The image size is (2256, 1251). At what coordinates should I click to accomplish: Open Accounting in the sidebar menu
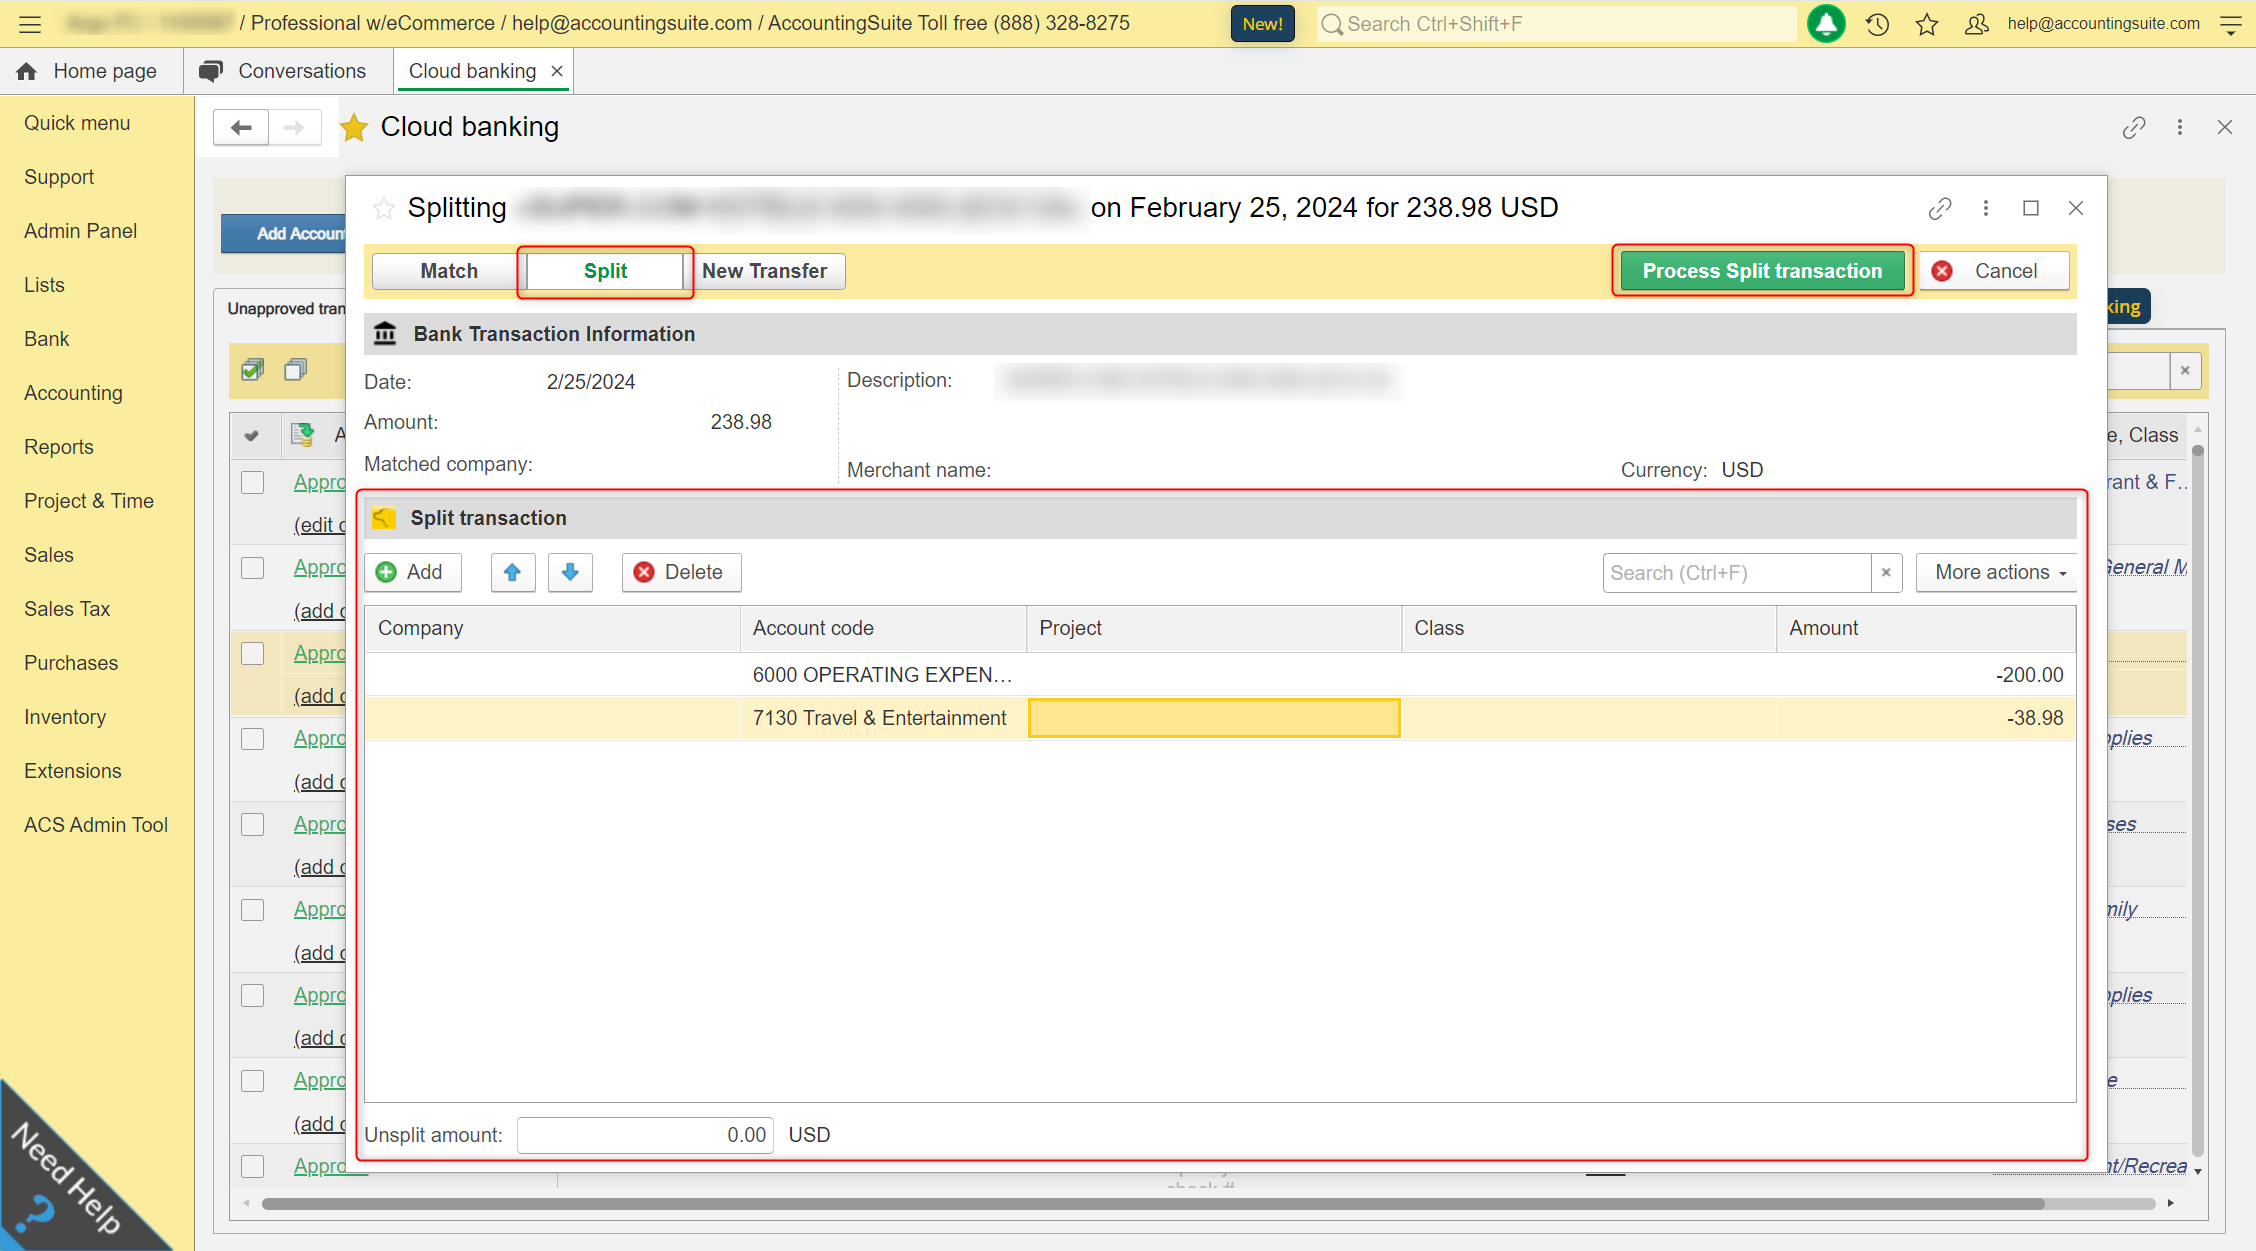(73, 393)
